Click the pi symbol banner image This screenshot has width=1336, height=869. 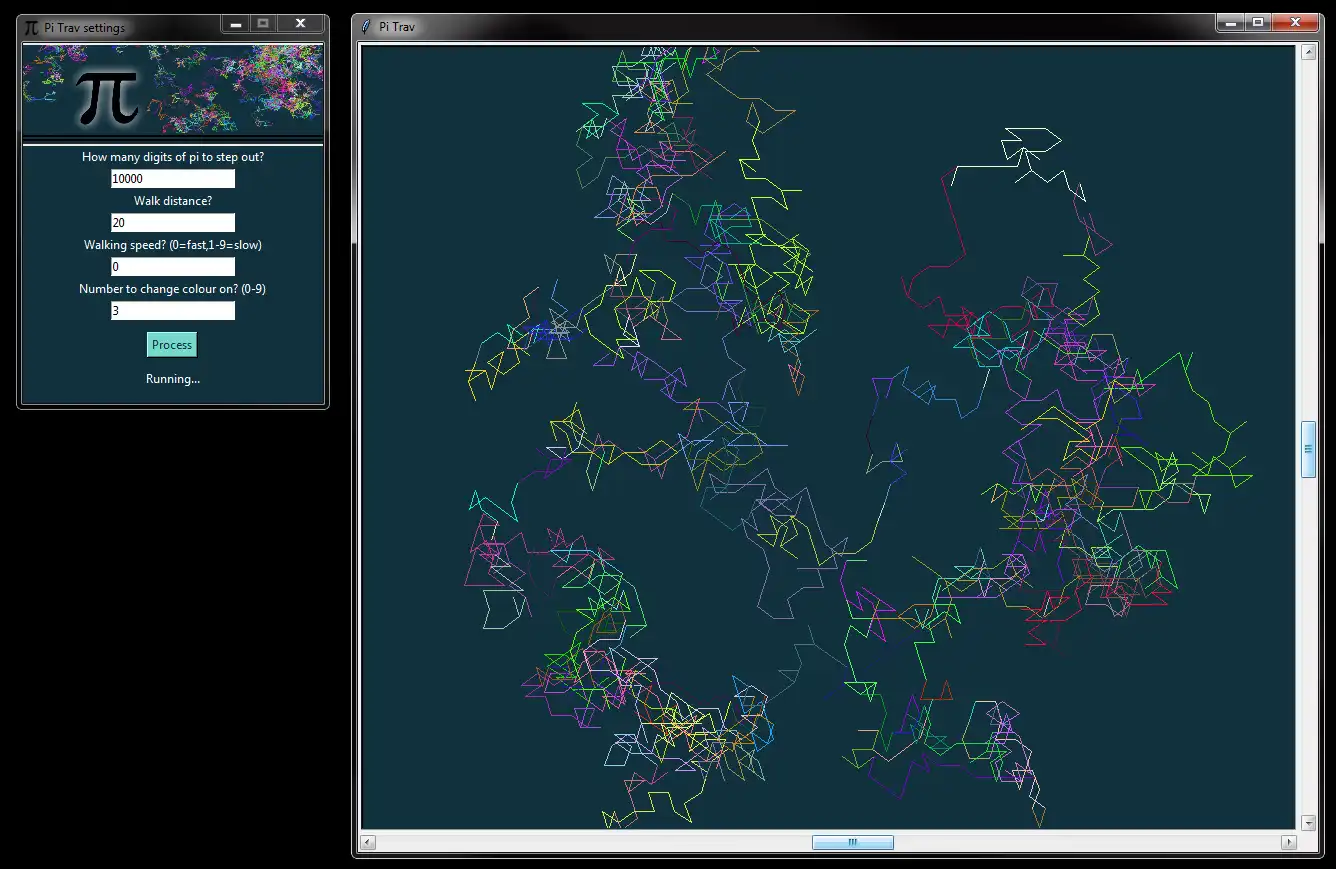tap(108, 96)
